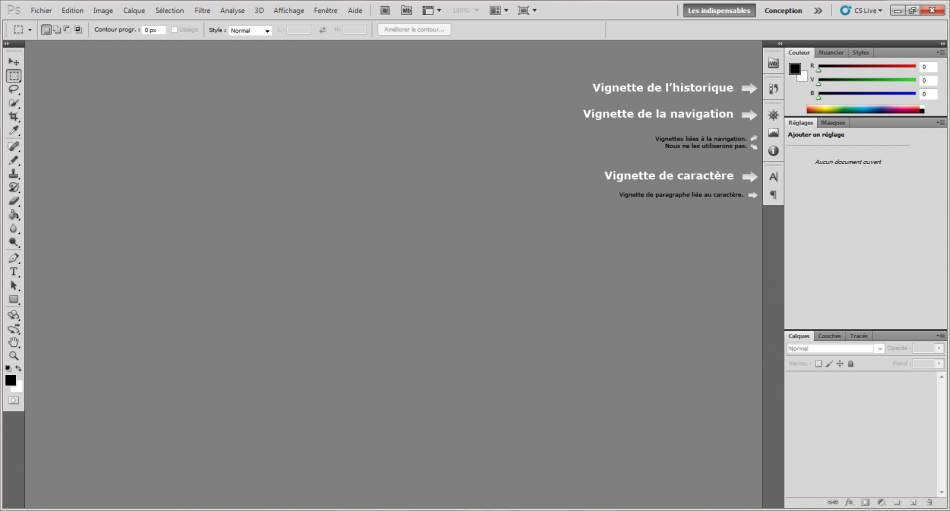Viewport: 950px width, 511px height.
Task: Toggle the Lissage checkbox
Action: point(174,30)
